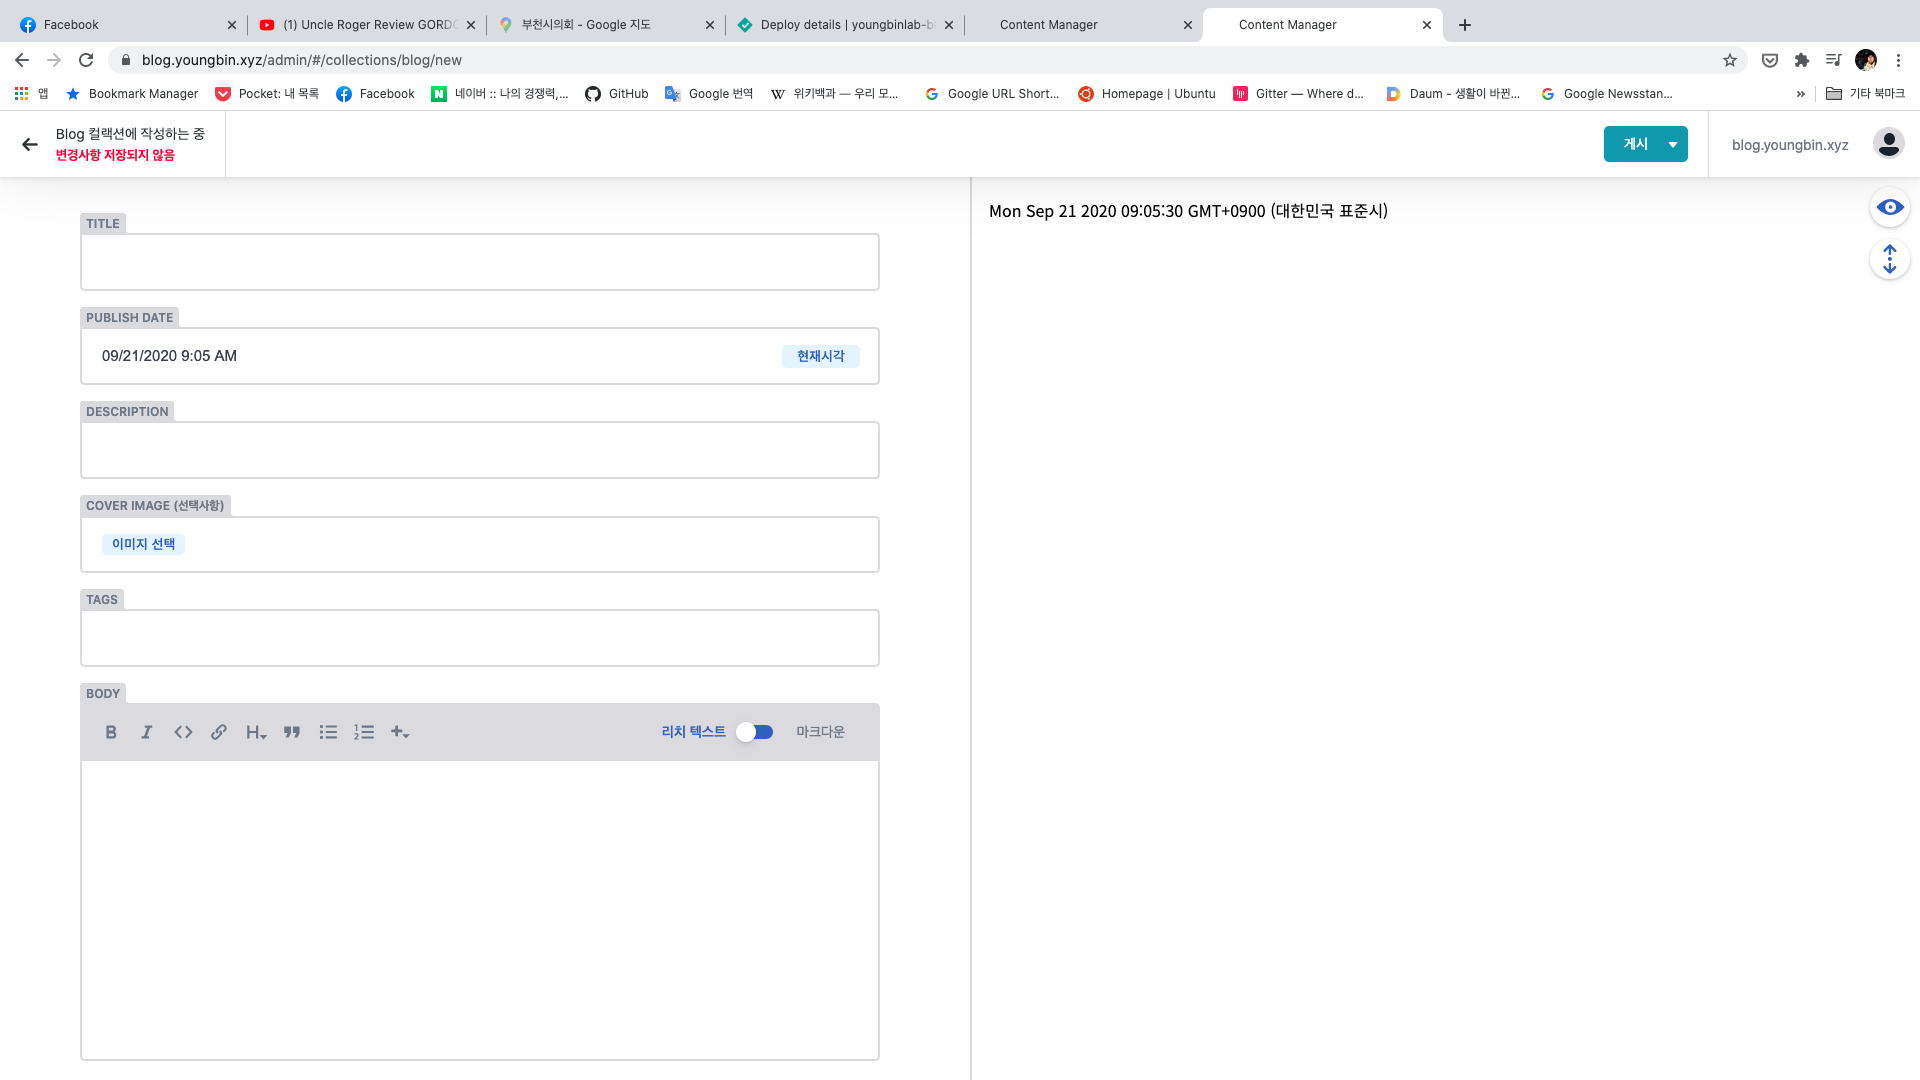Open the GitHub bookmark in bookmarks bar
Viewport: 1920px width, 1080px height.
click(617, 94)
